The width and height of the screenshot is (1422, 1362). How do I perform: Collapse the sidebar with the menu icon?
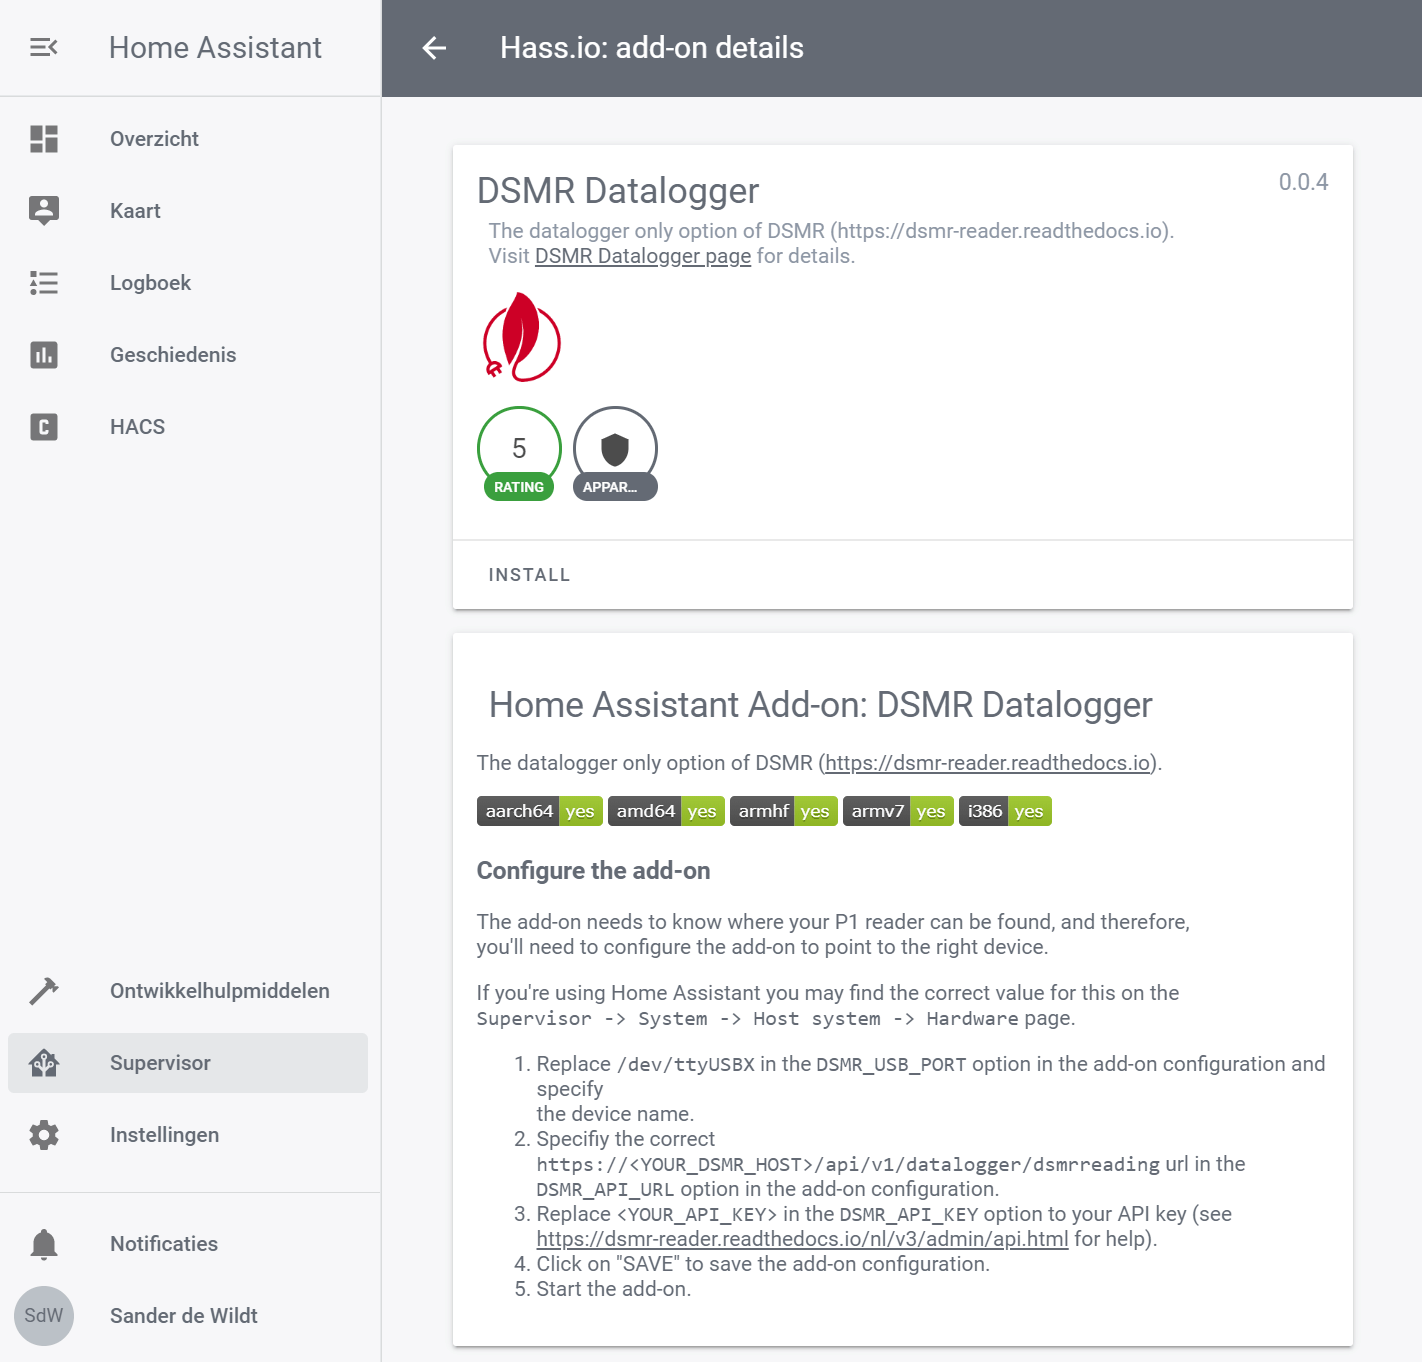[x=44, y=47]
